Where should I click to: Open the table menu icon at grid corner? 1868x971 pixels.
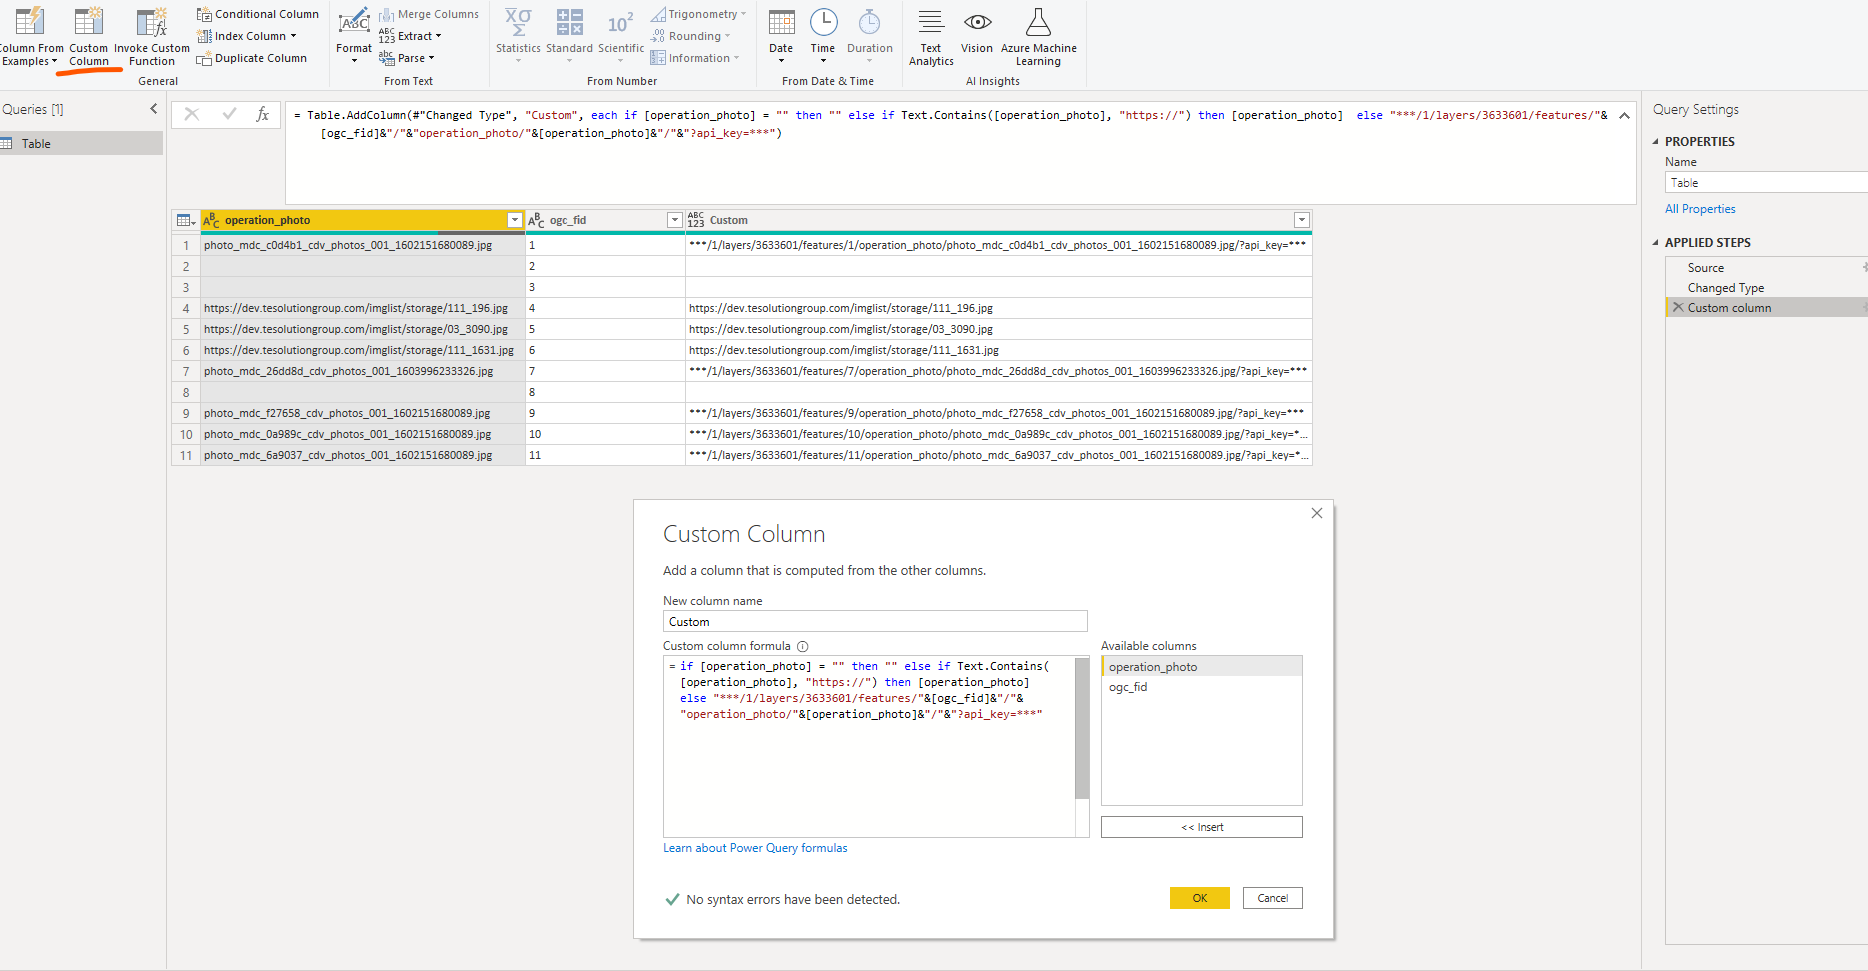186,220
